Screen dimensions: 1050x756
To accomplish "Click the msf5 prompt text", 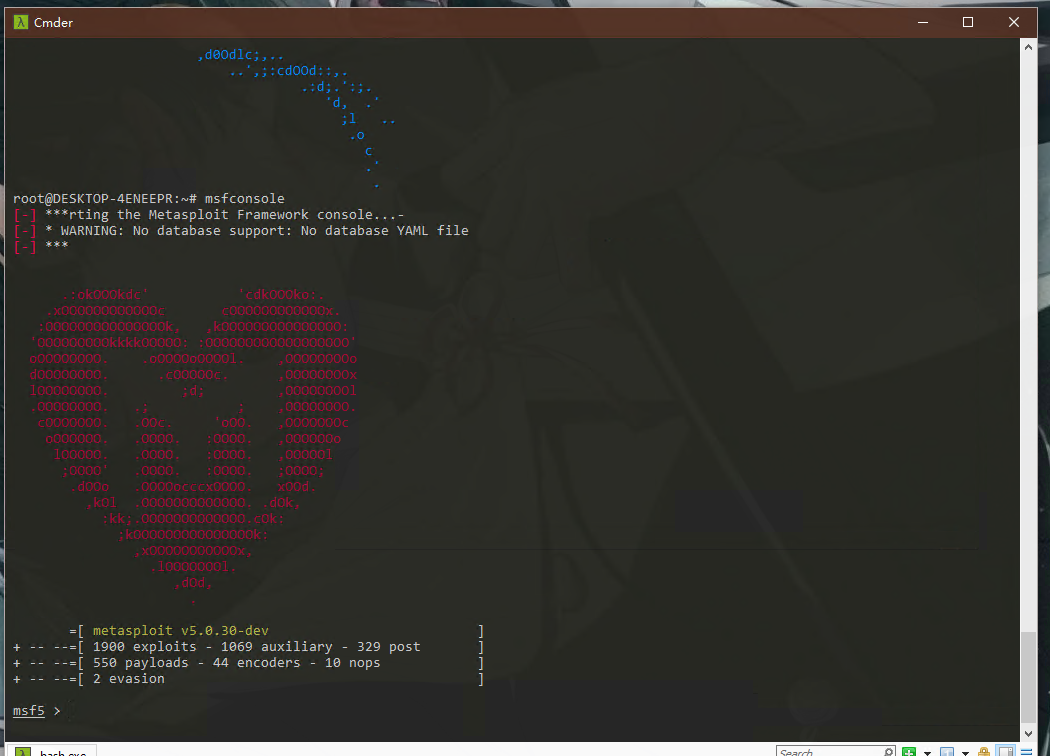I will [x=29, y=710].
